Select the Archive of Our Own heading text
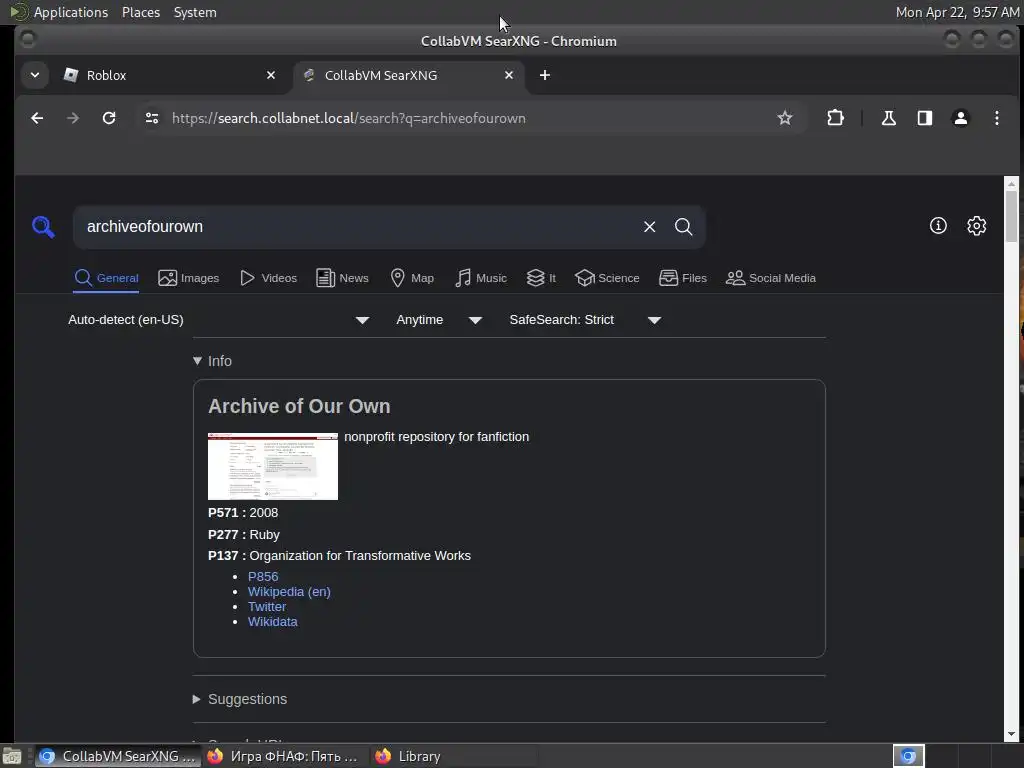Image resolution: width=1024 pixels, height=768 pixels. pyautogui.click(x=299, y=406)
